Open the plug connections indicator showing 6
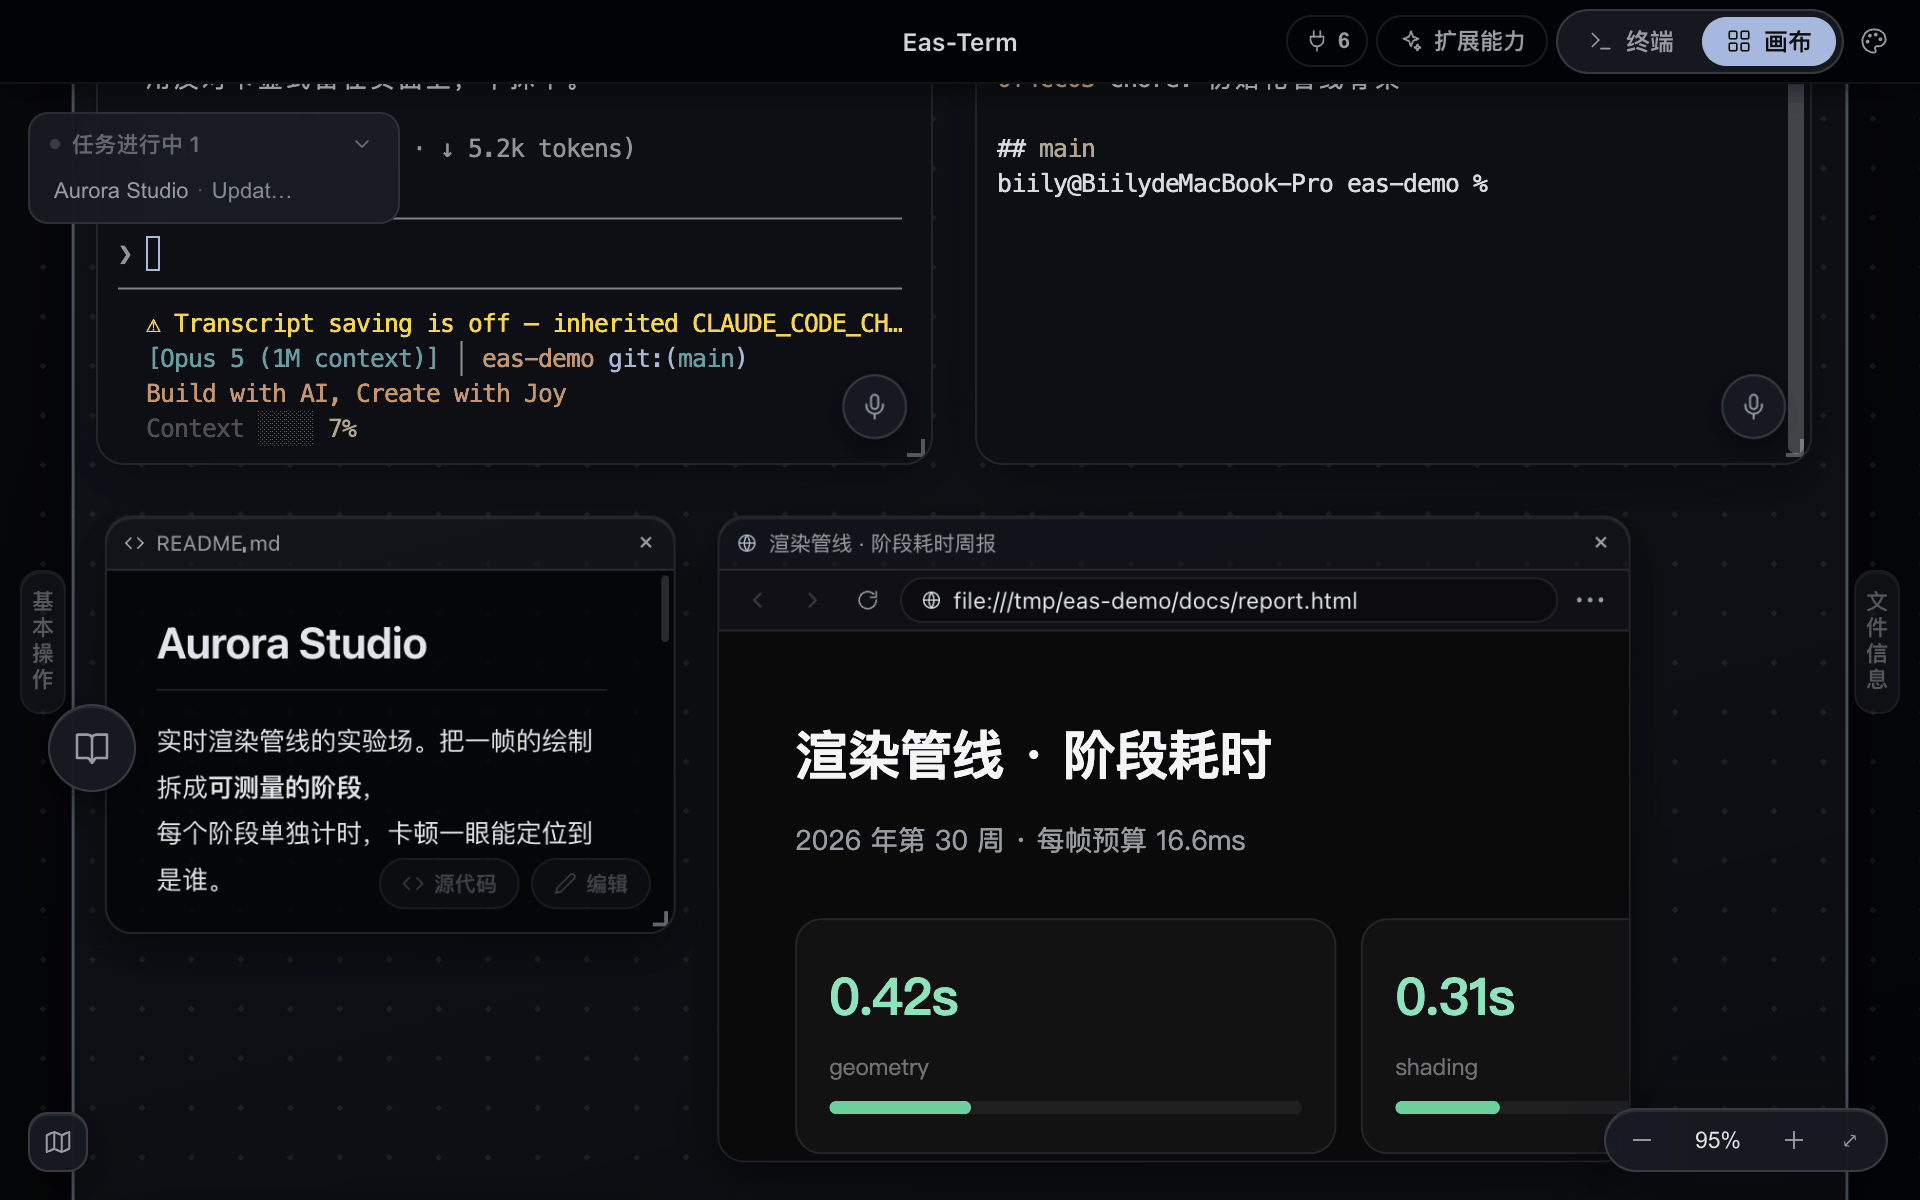This screenshot has height=1200, width=1920. tap(1327, 41)
